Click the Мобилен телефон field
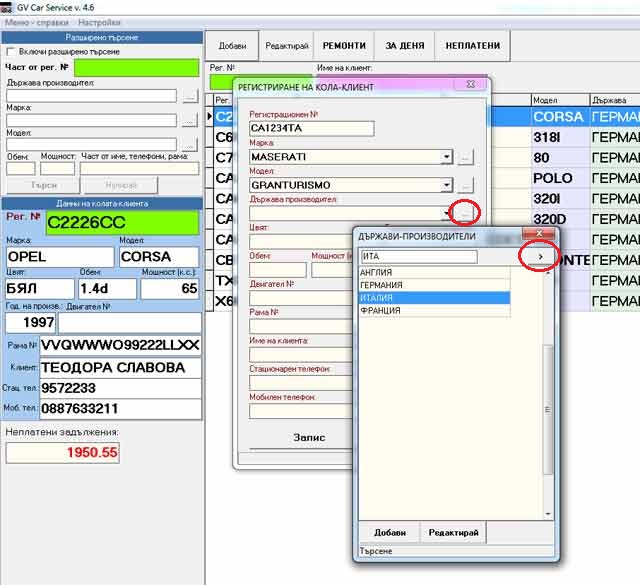Screen dimensions: 640x585 click(x=301, y=411)
